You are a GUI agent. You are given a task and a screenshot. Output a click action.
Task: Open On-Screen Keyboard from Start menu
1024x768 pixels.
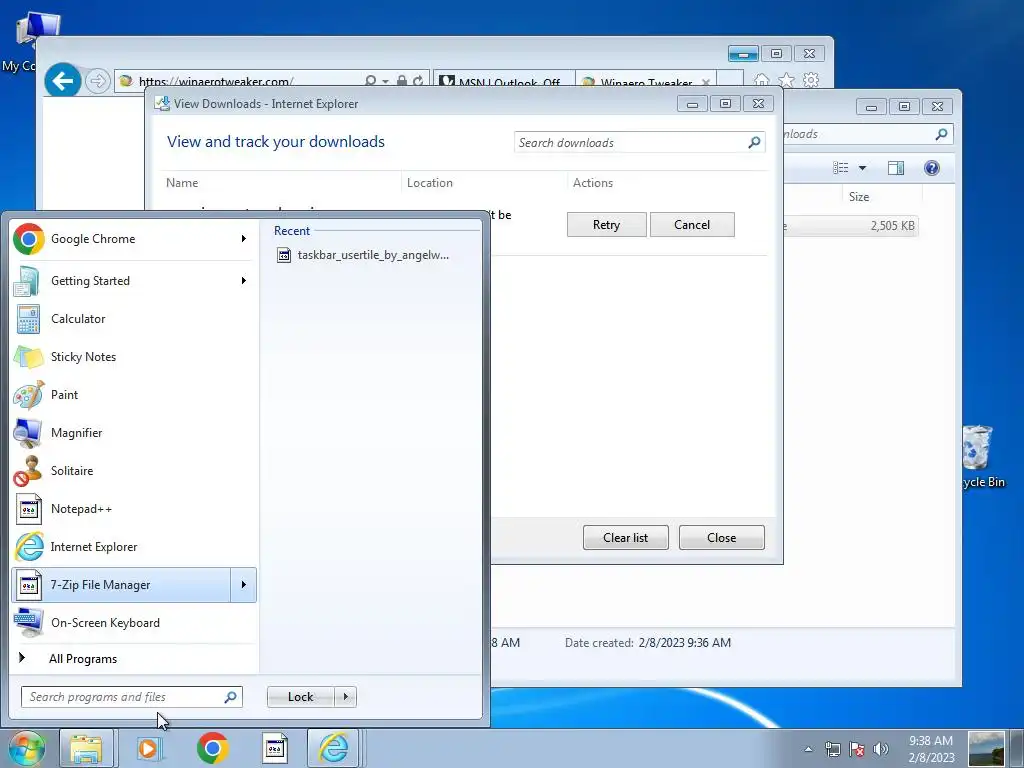click(x=133, y=622)
